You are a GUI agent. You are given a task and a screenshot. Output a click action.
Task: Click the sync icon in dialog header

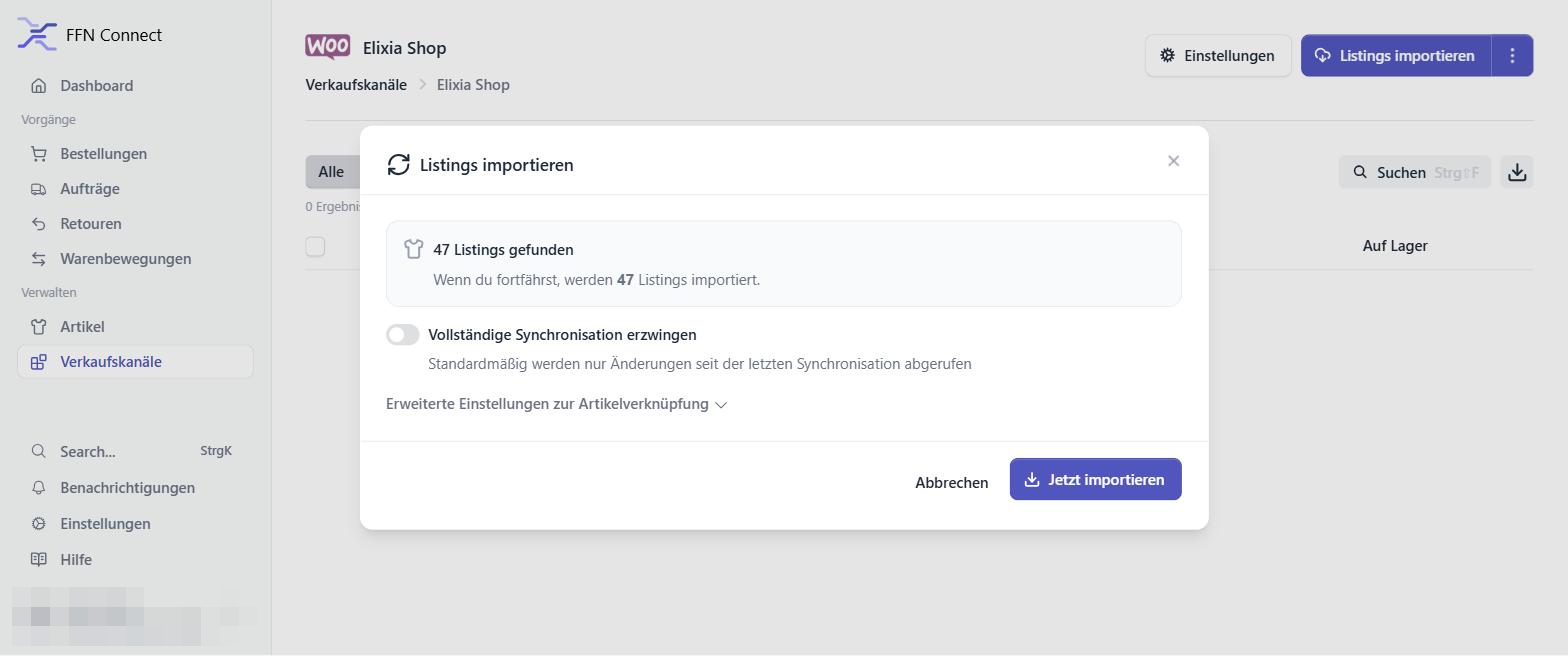[399, 164]
